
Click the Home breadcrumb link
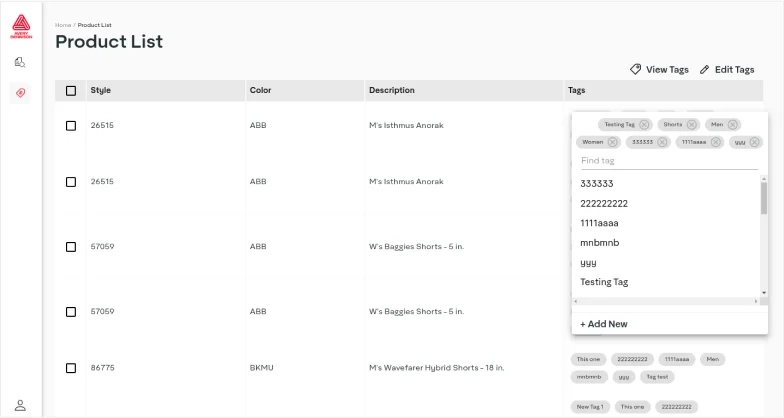(x=62, y=24)
